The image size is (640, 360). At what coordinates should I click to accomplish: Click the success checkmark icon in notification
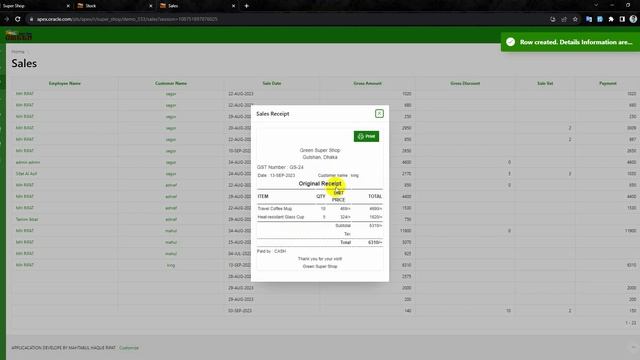tap(510, 42)
